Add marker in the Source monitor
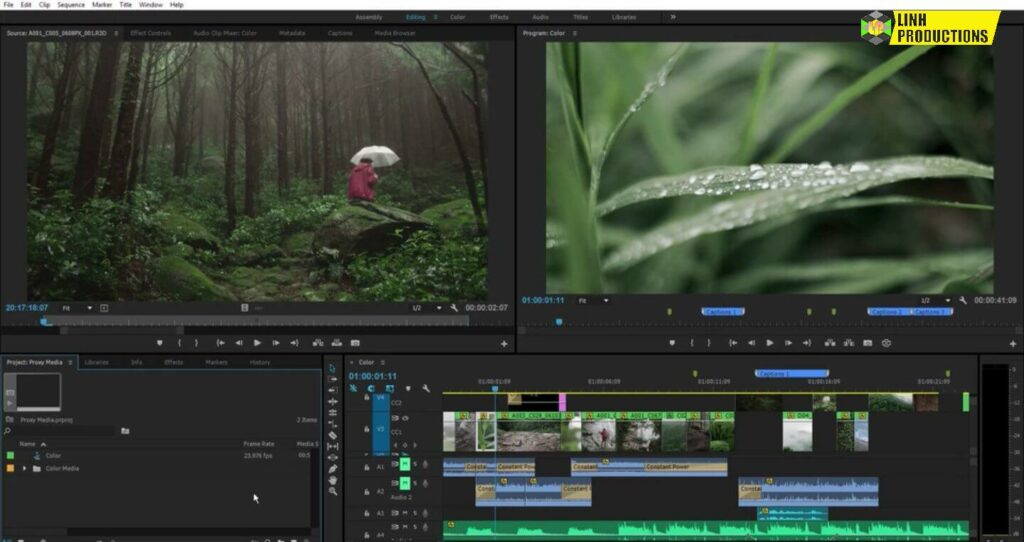 159,343
